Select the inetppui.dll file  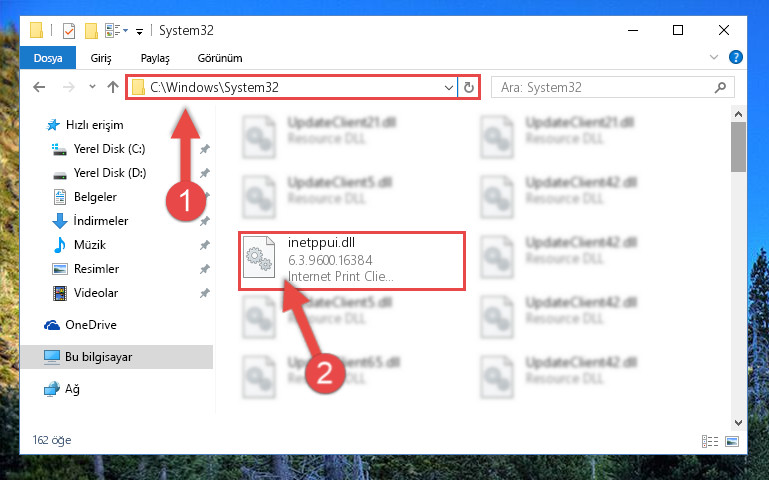coord(352,261)
